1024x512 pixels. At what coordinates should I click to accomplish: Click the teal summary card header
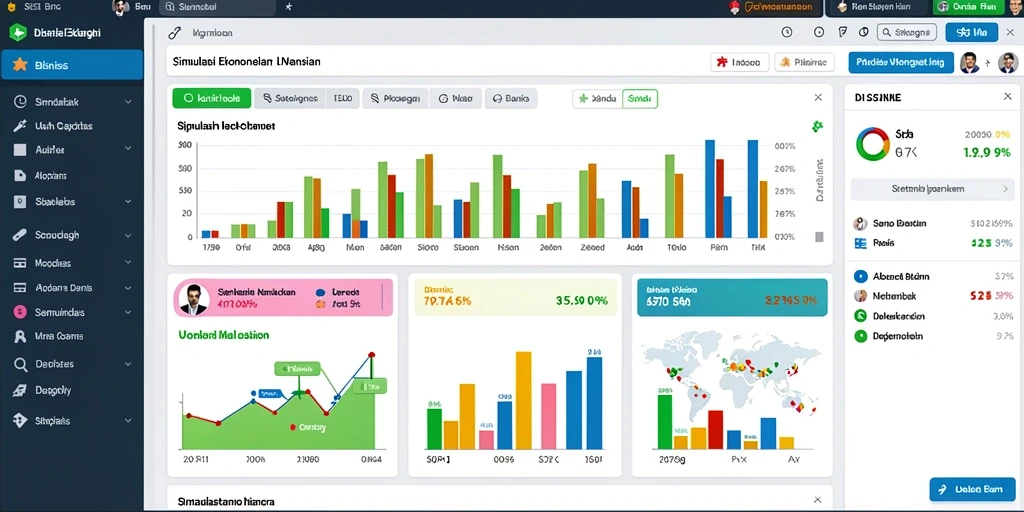point(731,297)
